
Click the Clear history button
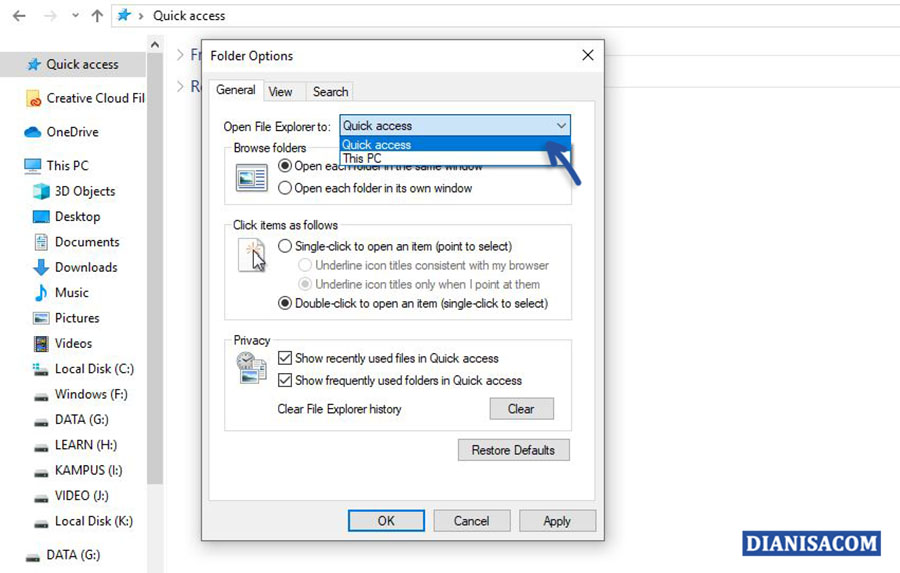click(522, 409)
